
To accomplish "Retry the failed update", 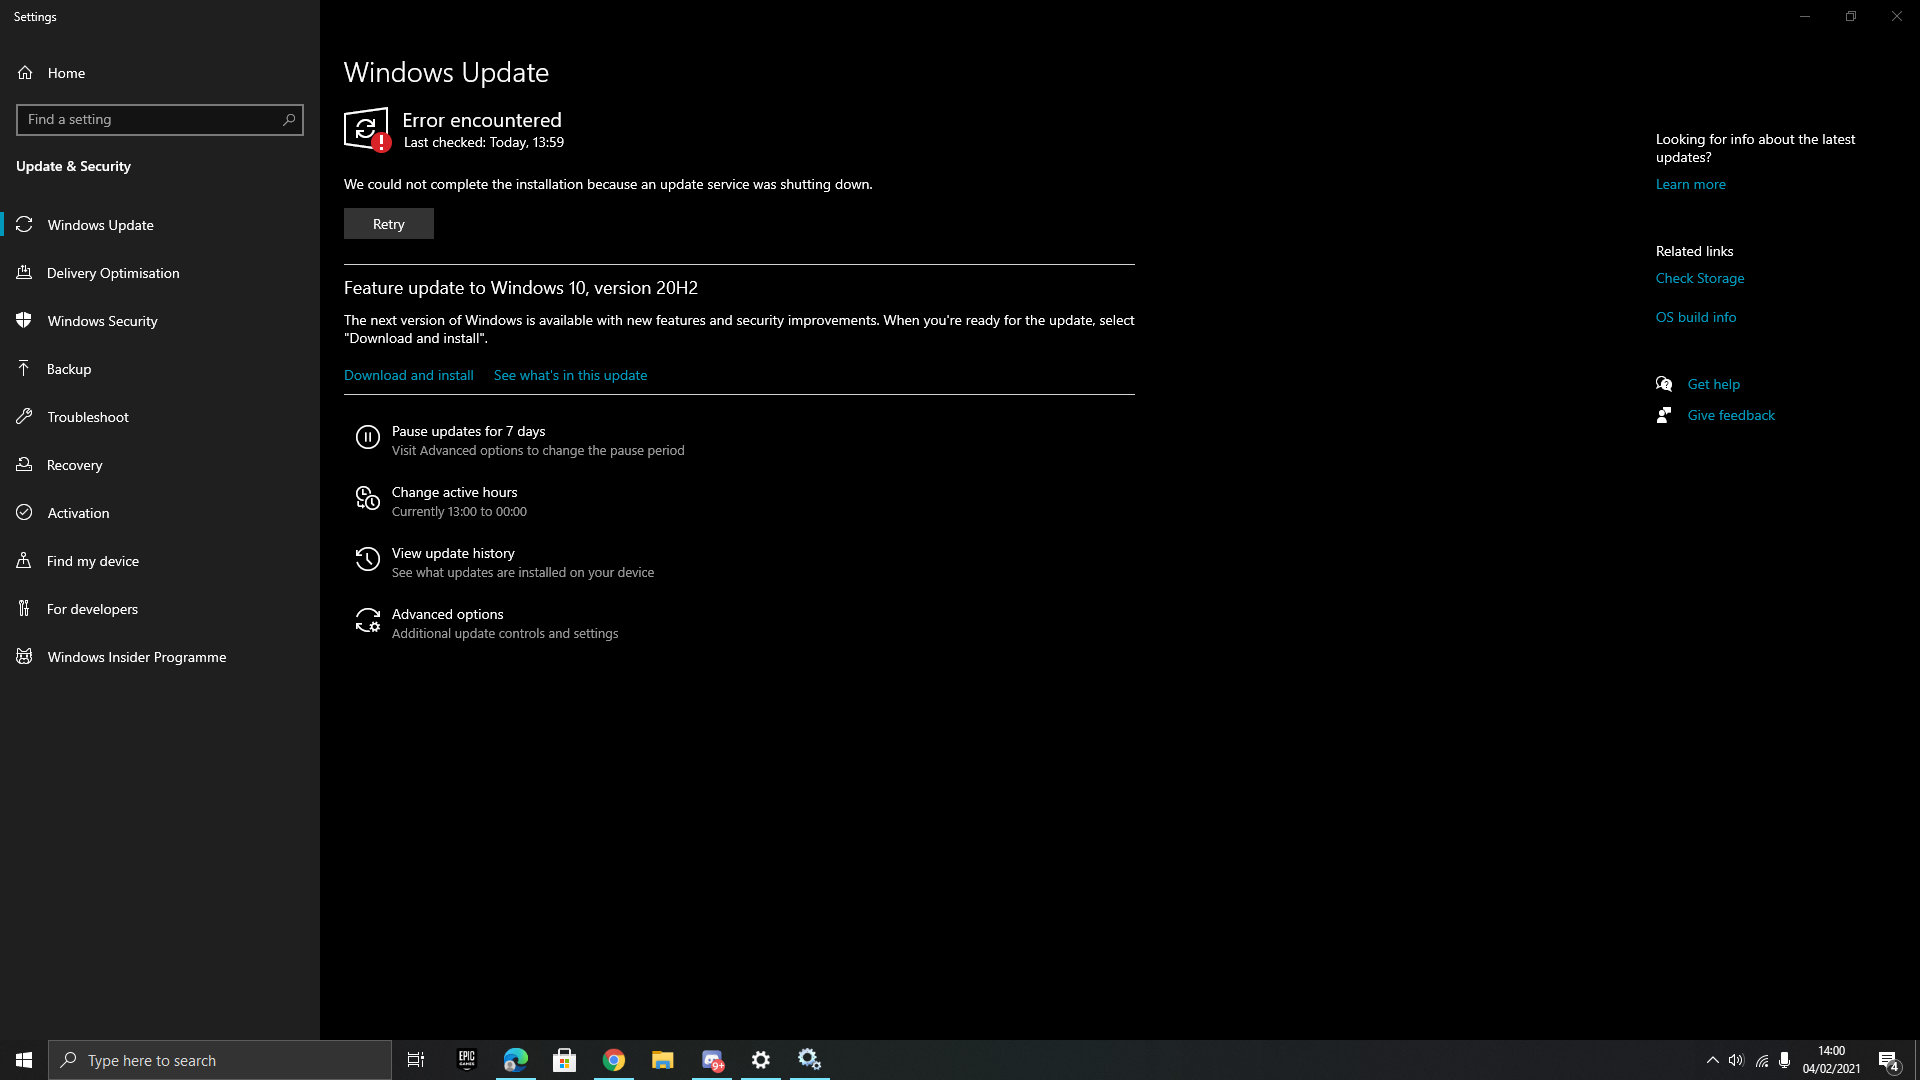I will click(x=389, y=224).
